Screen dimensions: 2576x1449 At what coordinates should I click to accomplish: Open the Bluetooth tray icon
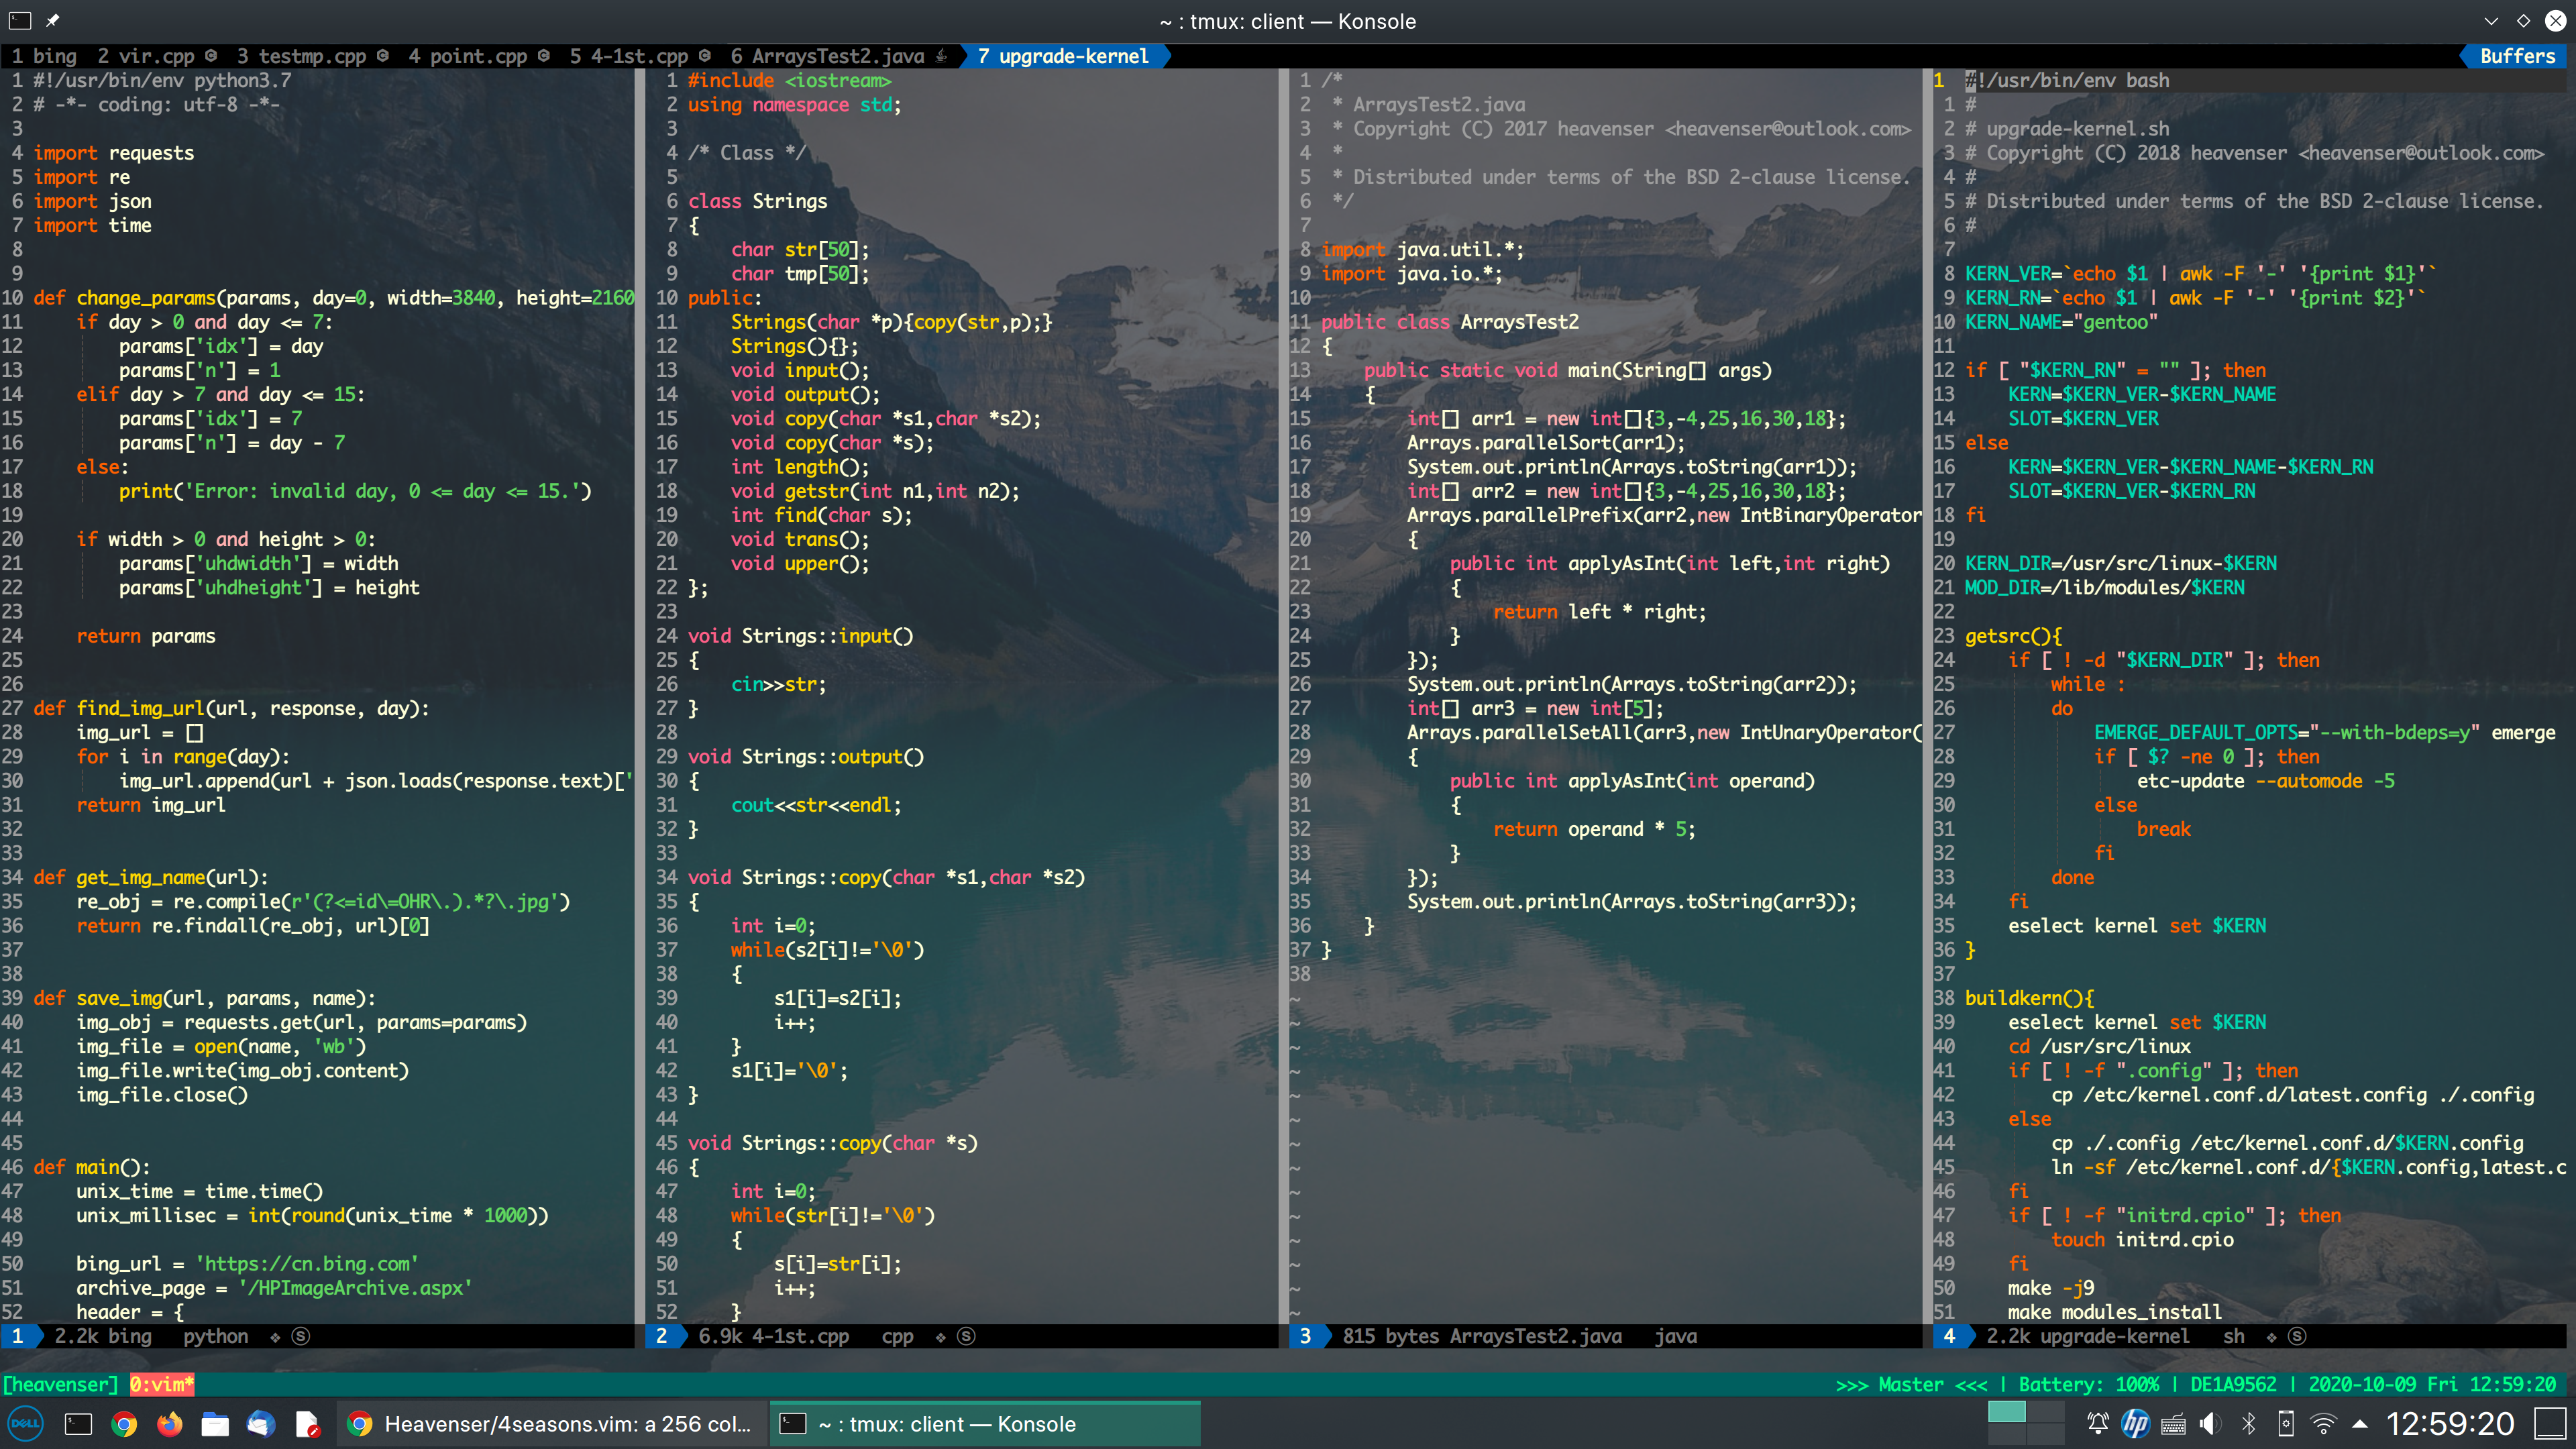coord(2248,1424)
